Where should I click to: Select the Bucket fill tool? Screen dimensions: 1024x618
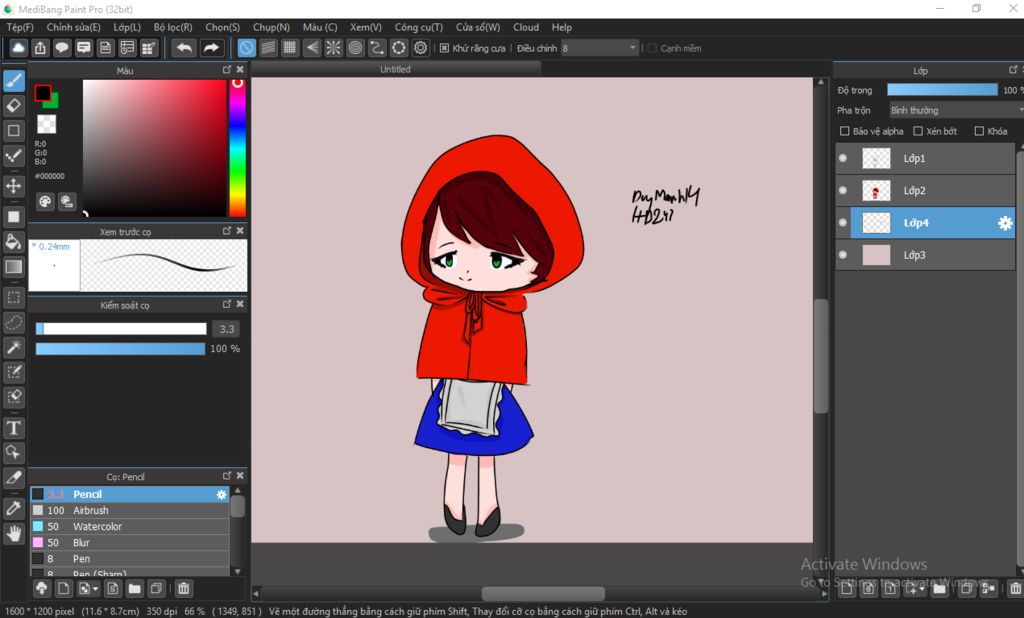point(14,242)
